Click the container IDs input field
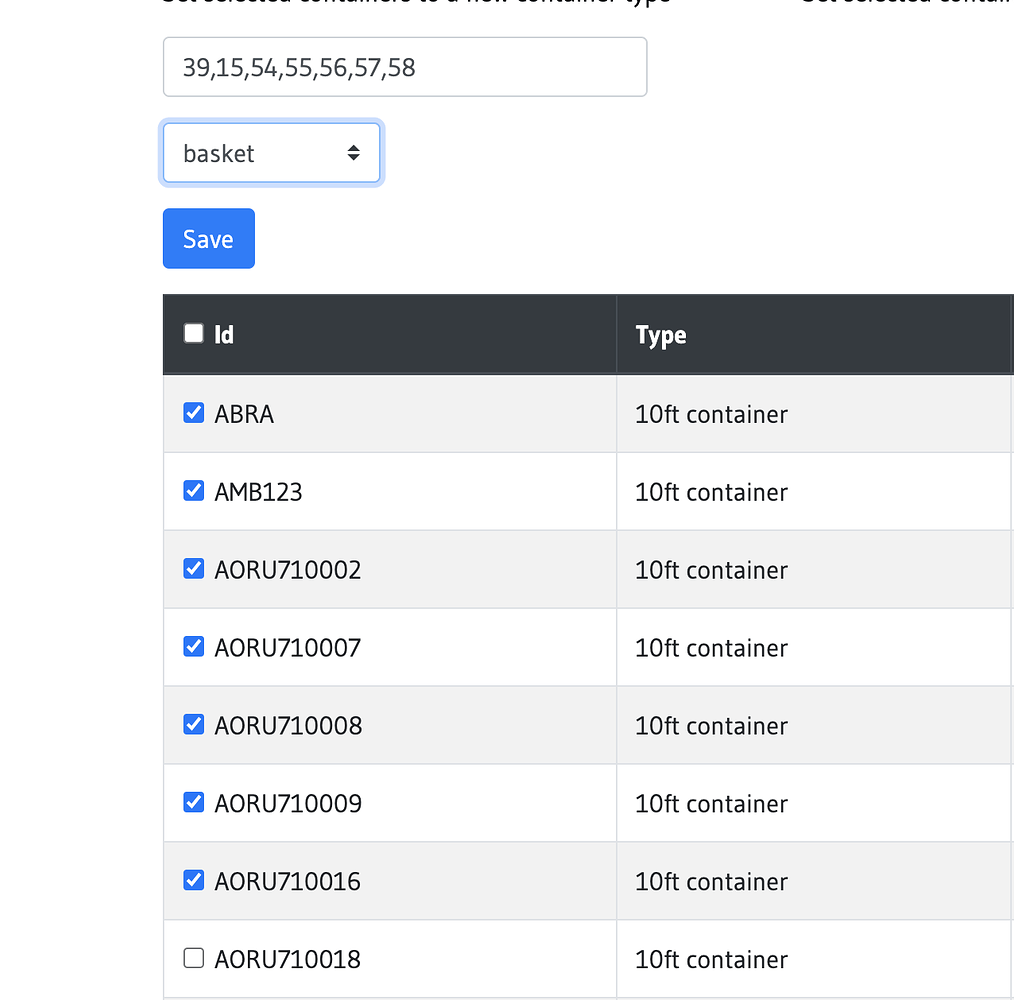Image resolution: width=1014 pixels, height=1000 pixels. 404,66
